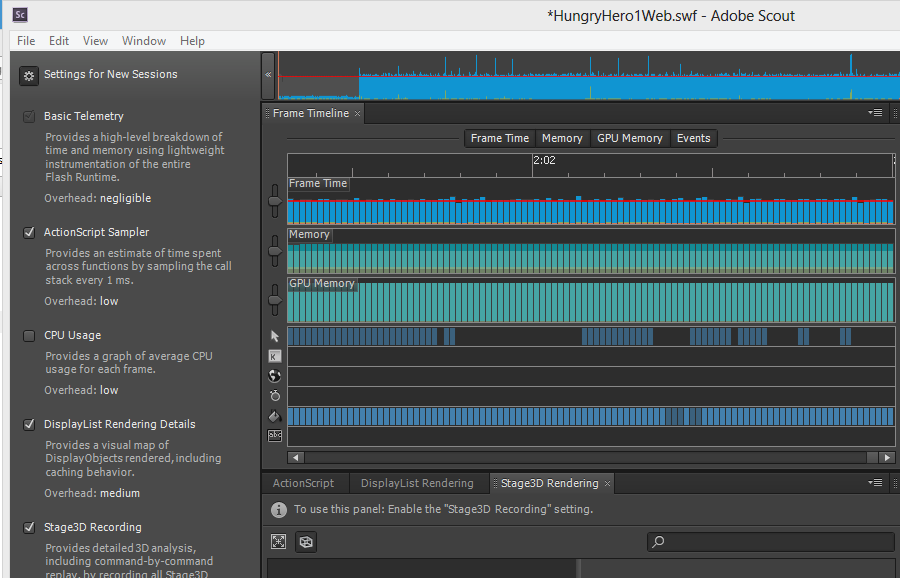Click the Settings for New Sessions heading
Image resolution: width=900 pixels, height=578 pixels.
click(x=111, y=74)
